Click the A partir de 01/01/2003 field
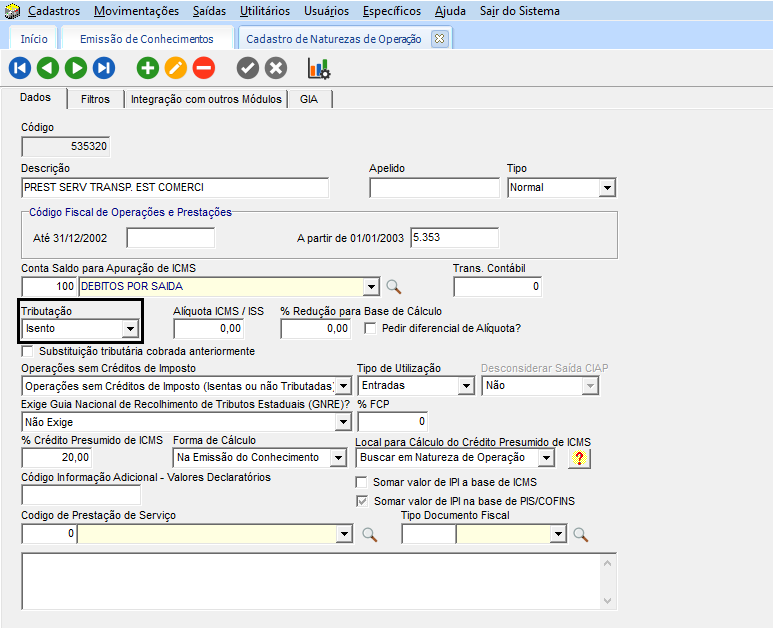 [x=454, y=238]
